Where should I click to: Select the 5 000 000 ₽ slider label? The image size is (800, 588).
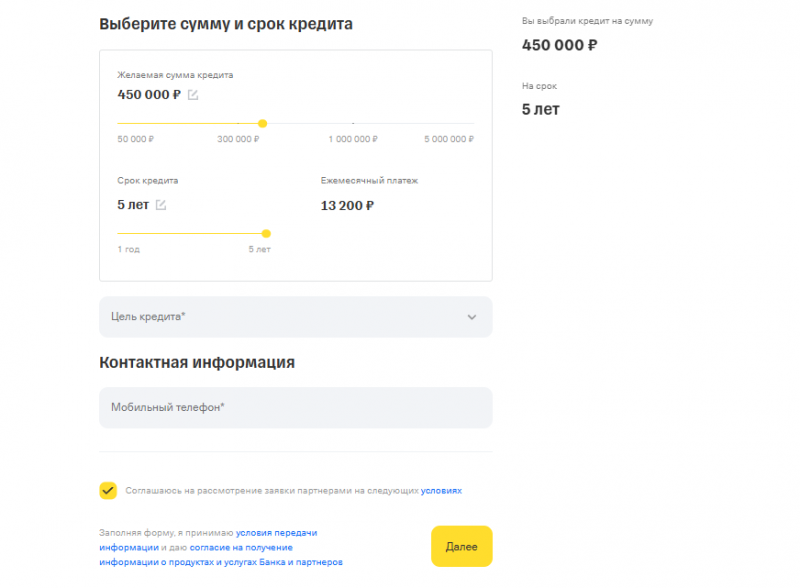(x=447, y=139)
